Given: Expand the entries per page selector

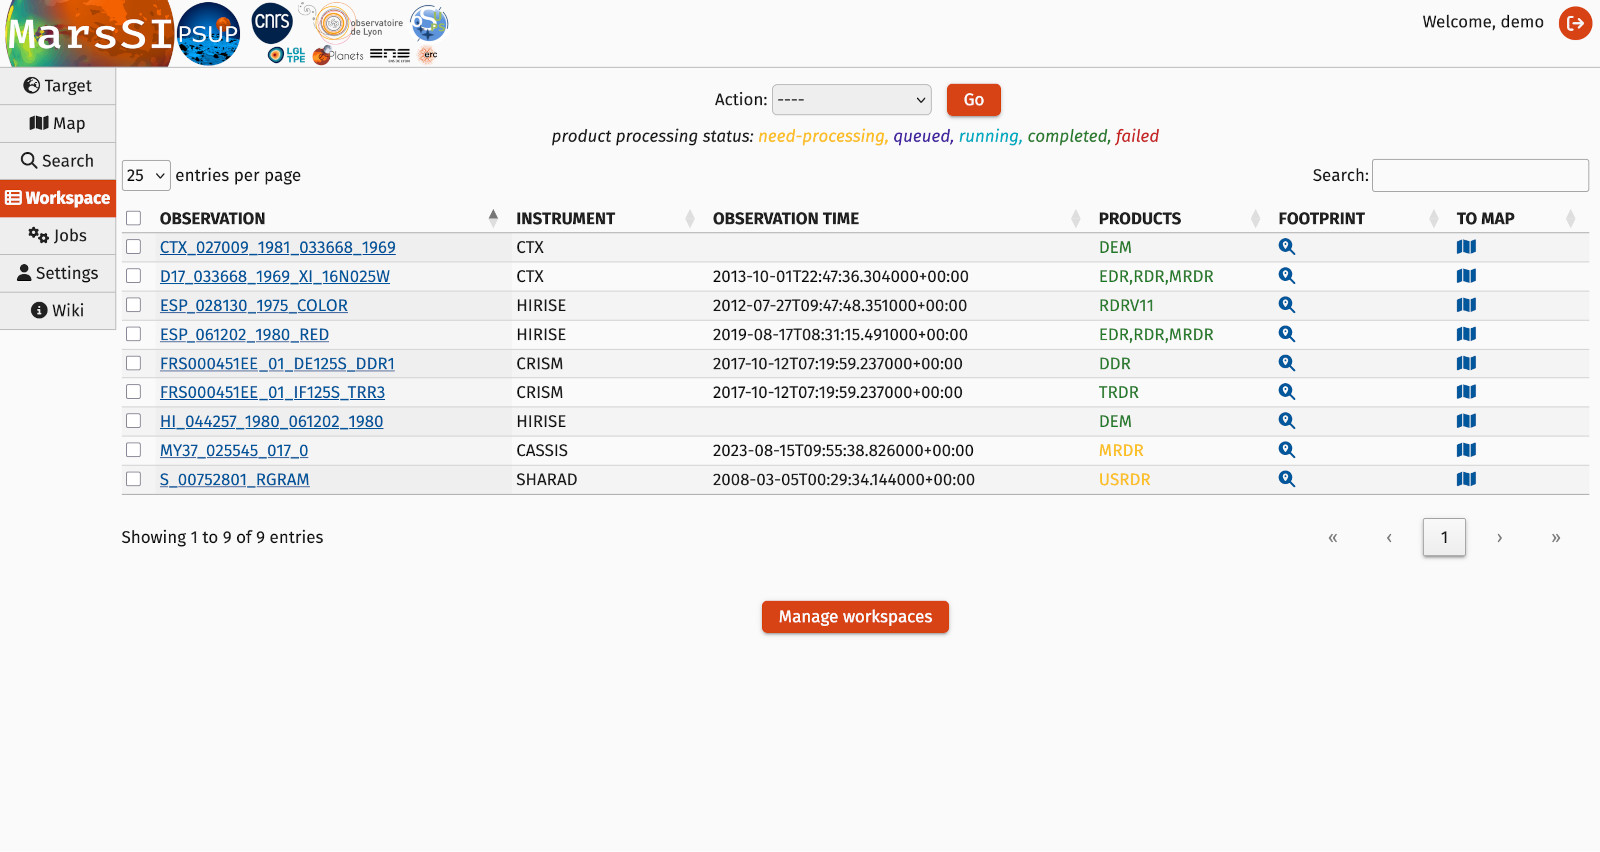Looking at the screenshot, I should (x=146, y=176).
